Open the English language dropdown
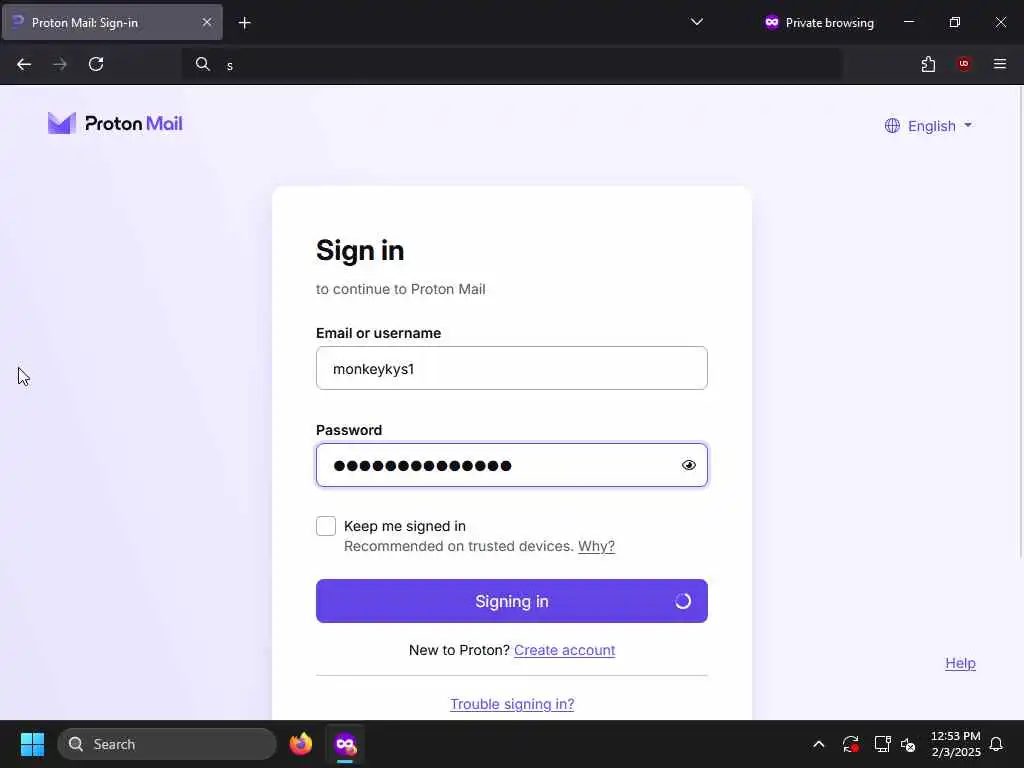The image size is (1024, 768). (928, 125)
